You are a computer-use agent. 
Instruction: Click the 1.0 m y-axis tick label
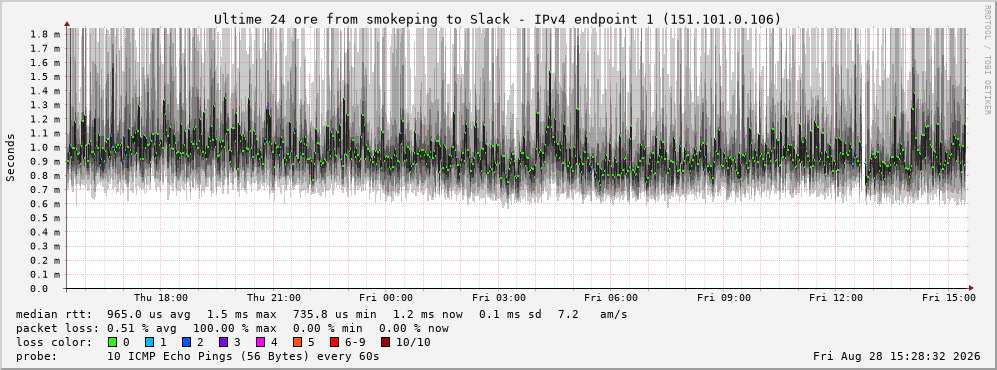tap(45, 147)
